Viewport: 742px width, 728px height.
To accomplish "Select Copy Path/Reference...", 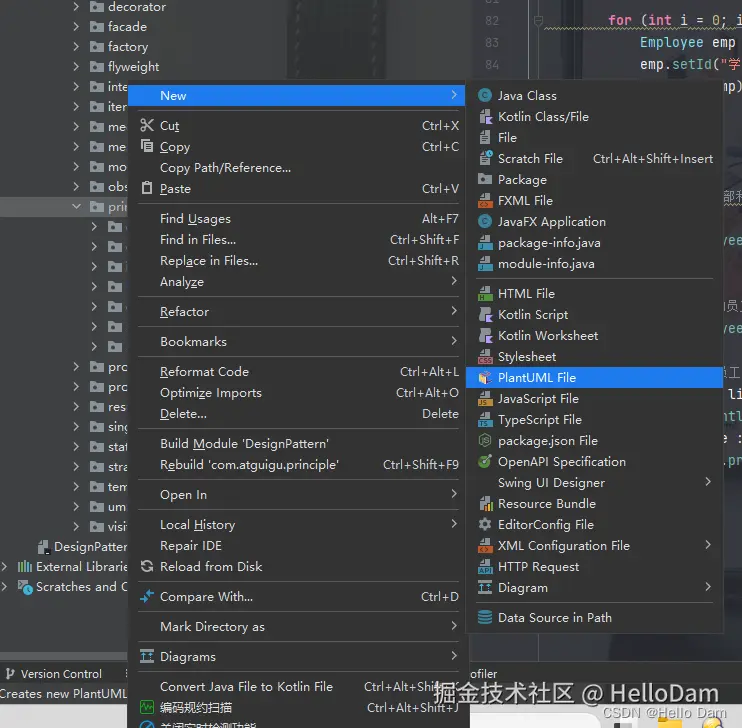I will pos(299,168).
